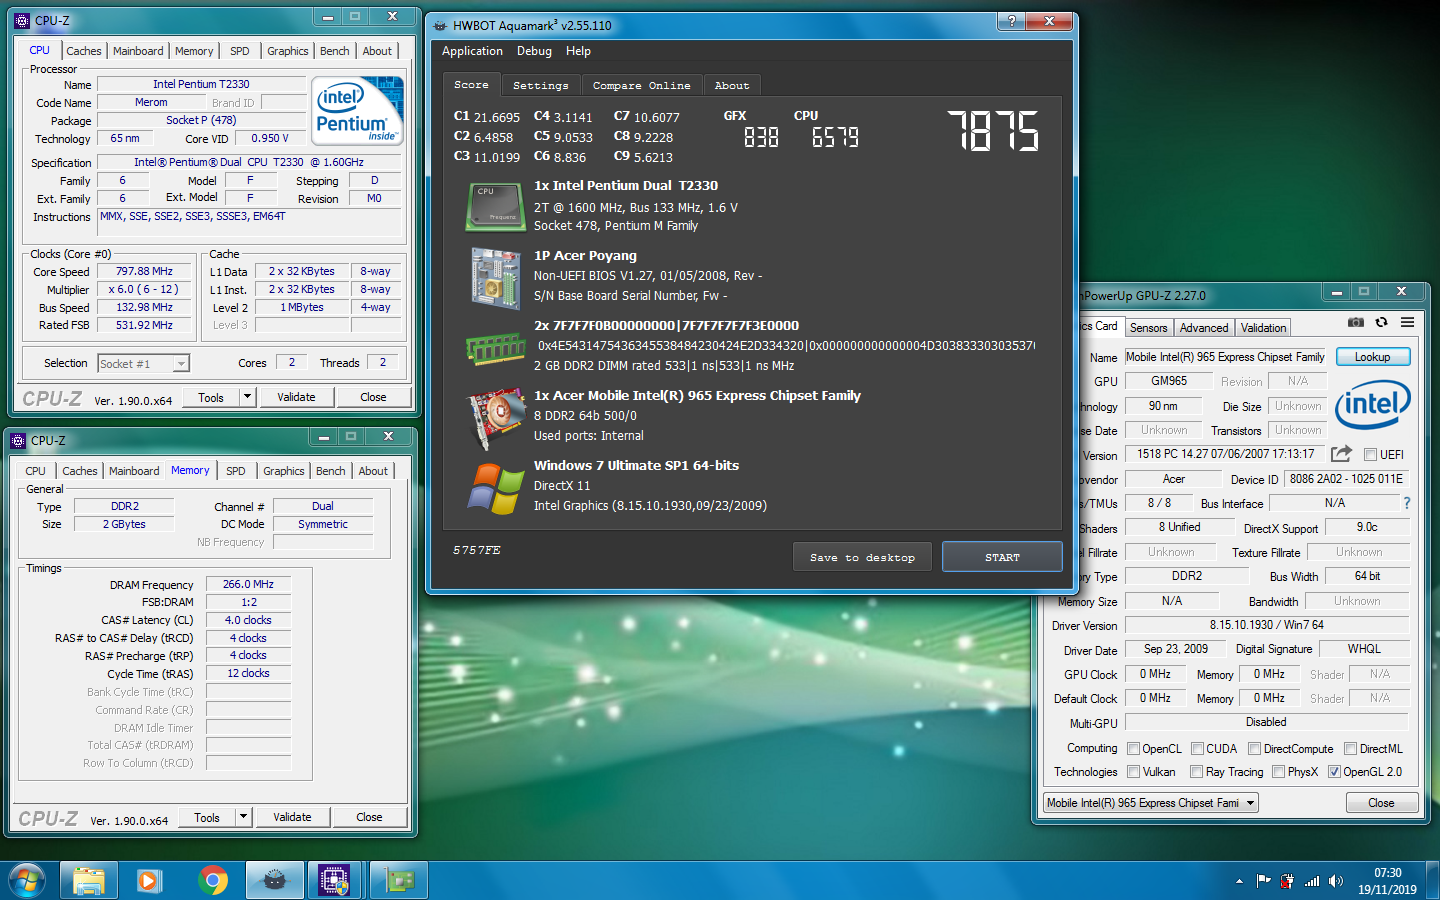Open the Help menu in Aquamark
Viewport: 1440px width, 900px height.
click(578, 51)
